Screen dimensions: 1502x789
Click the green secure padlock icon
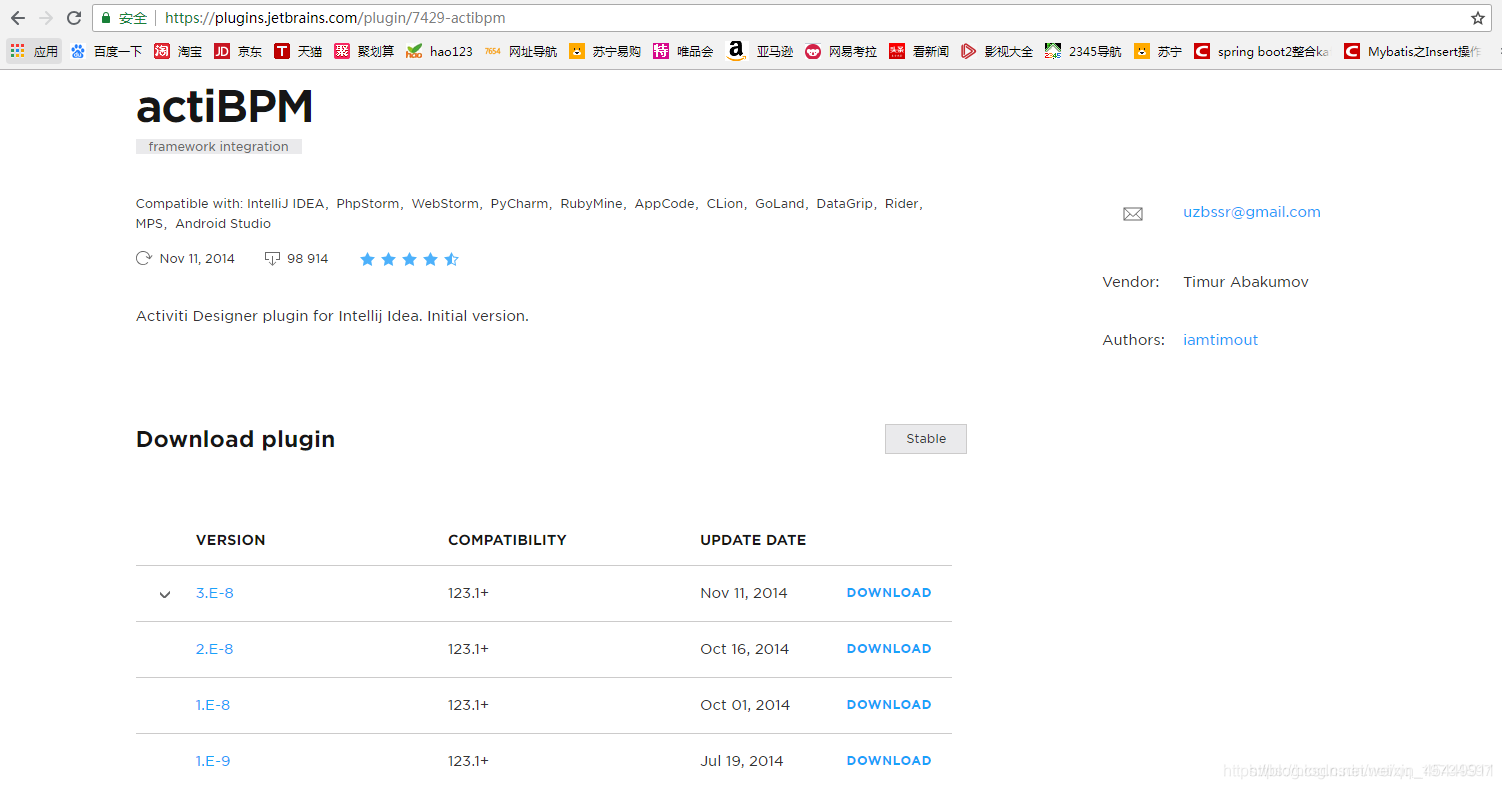point(106,18)
